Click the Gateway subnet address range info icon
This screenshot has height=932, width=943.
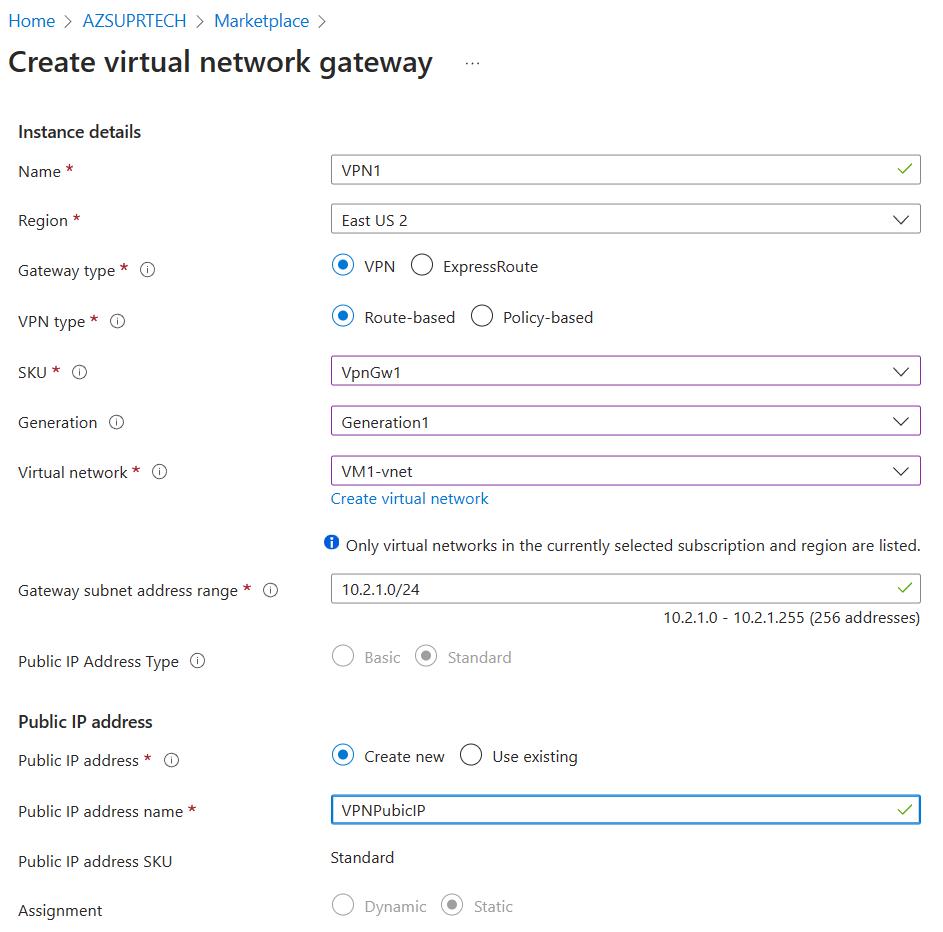pos(270,590)
